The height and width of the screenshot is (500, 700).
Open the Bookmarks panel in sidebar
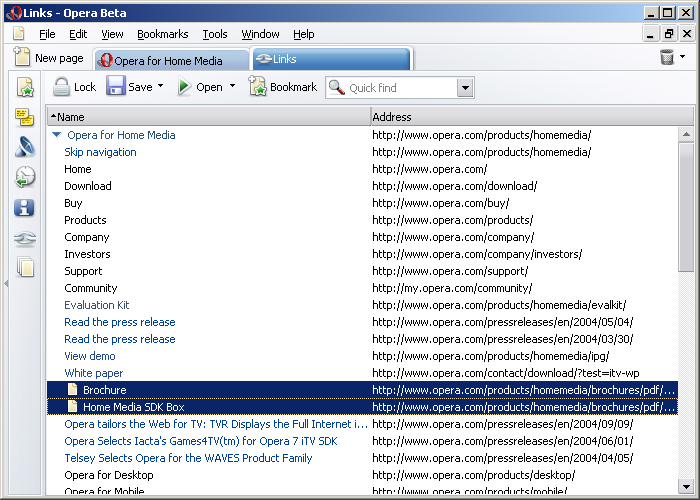click(25, 89)
